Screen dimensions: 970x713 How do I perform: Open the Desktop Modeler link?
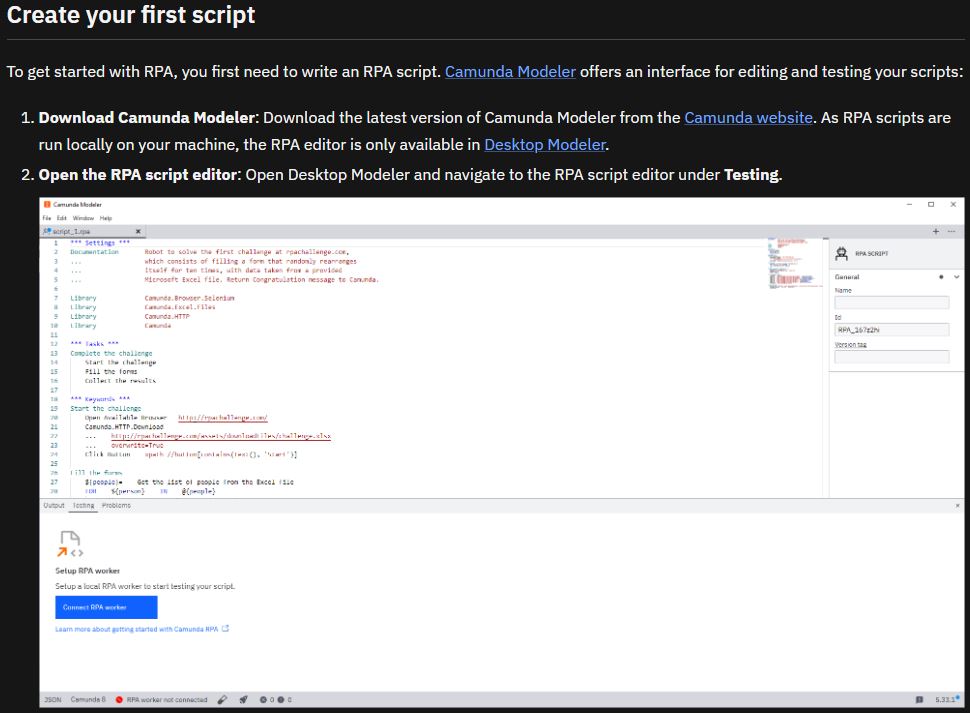click(545, 145)
